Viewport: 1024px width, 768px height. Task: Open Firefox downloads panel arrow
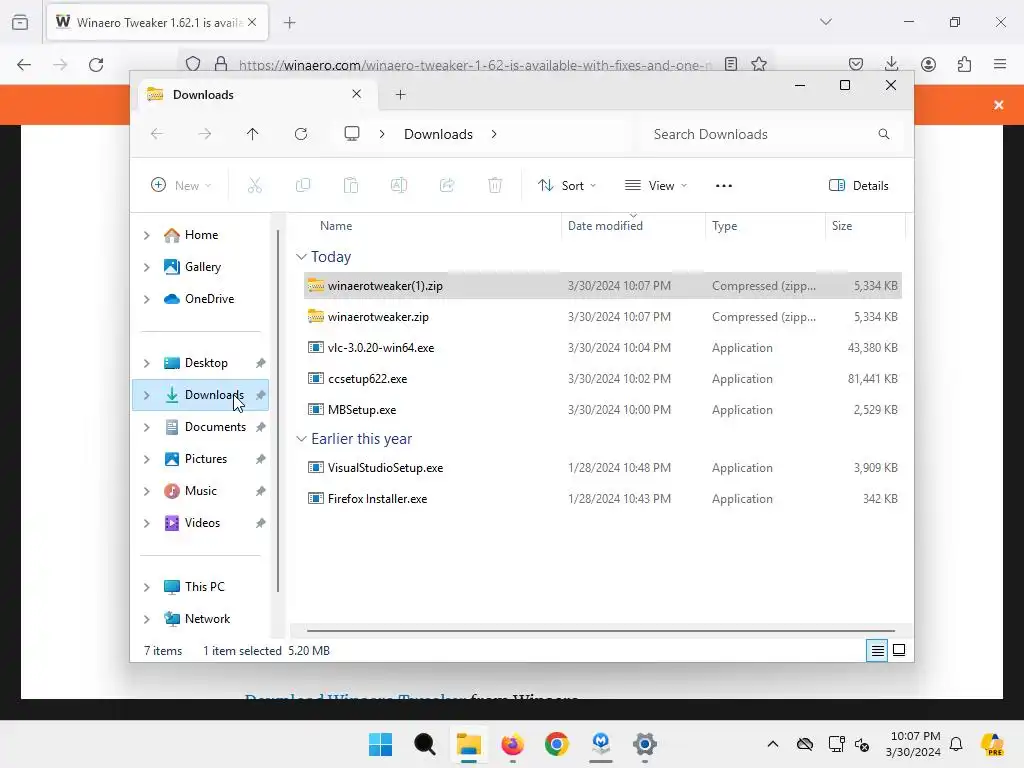point(891,64)
